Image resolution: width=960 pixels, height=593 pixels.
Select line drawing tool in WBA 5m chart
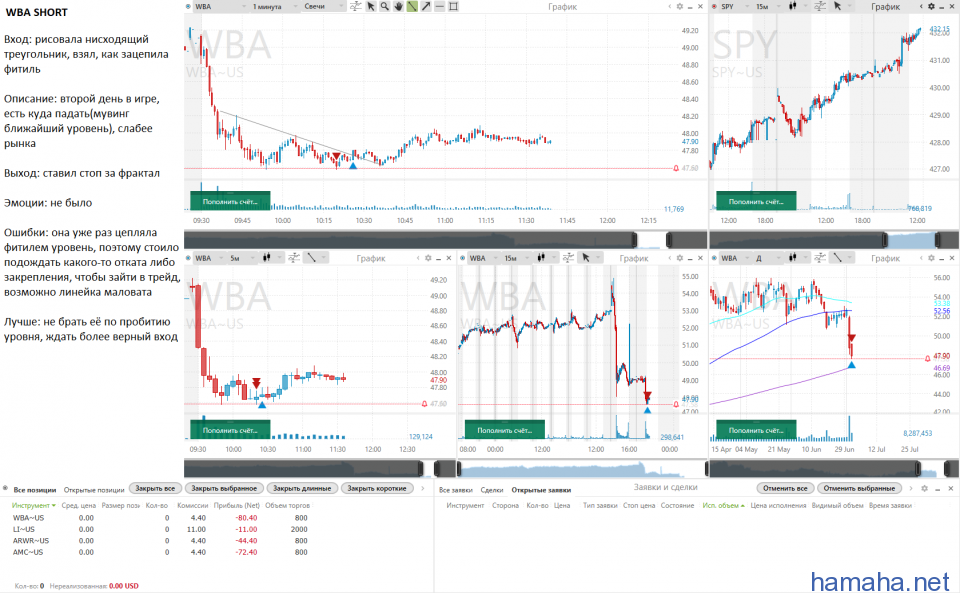(x=312, y=258)
